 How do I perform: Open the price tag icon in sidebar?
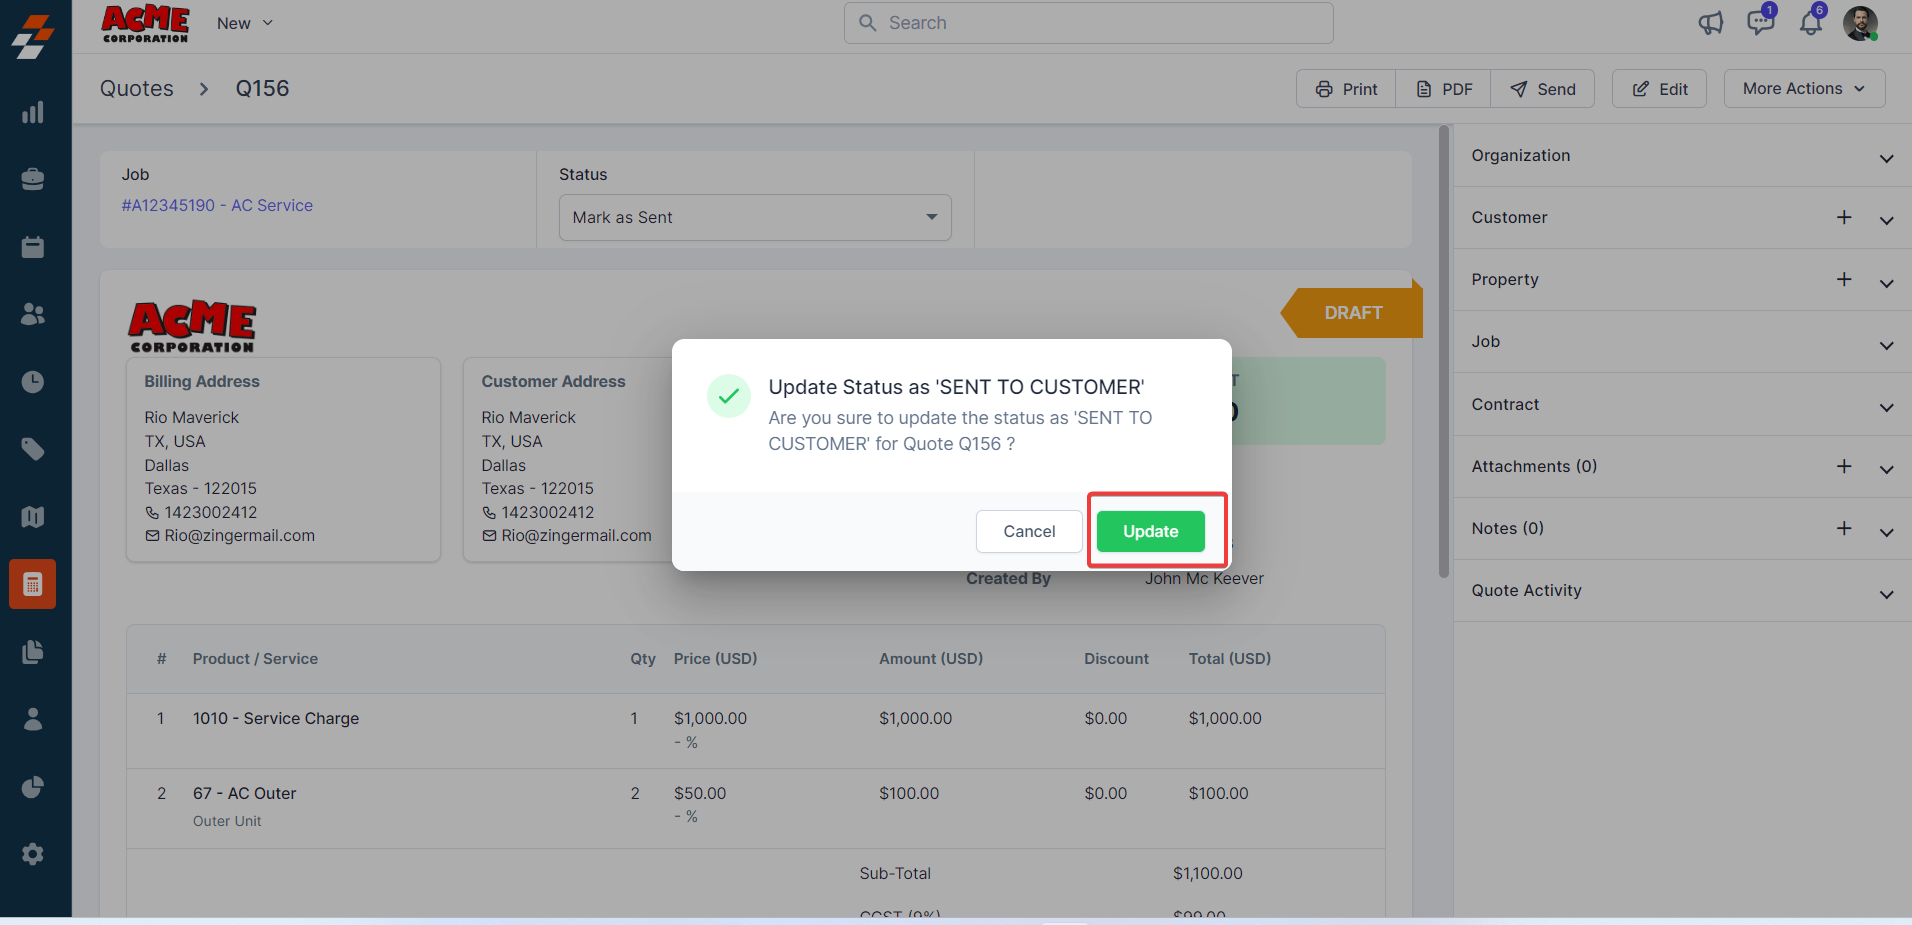coord(33,449)
